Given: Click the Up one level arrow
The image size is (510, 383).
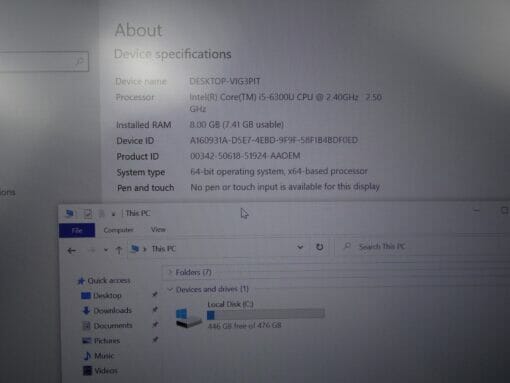Looking at the screenshot, I should coord(119,250).
